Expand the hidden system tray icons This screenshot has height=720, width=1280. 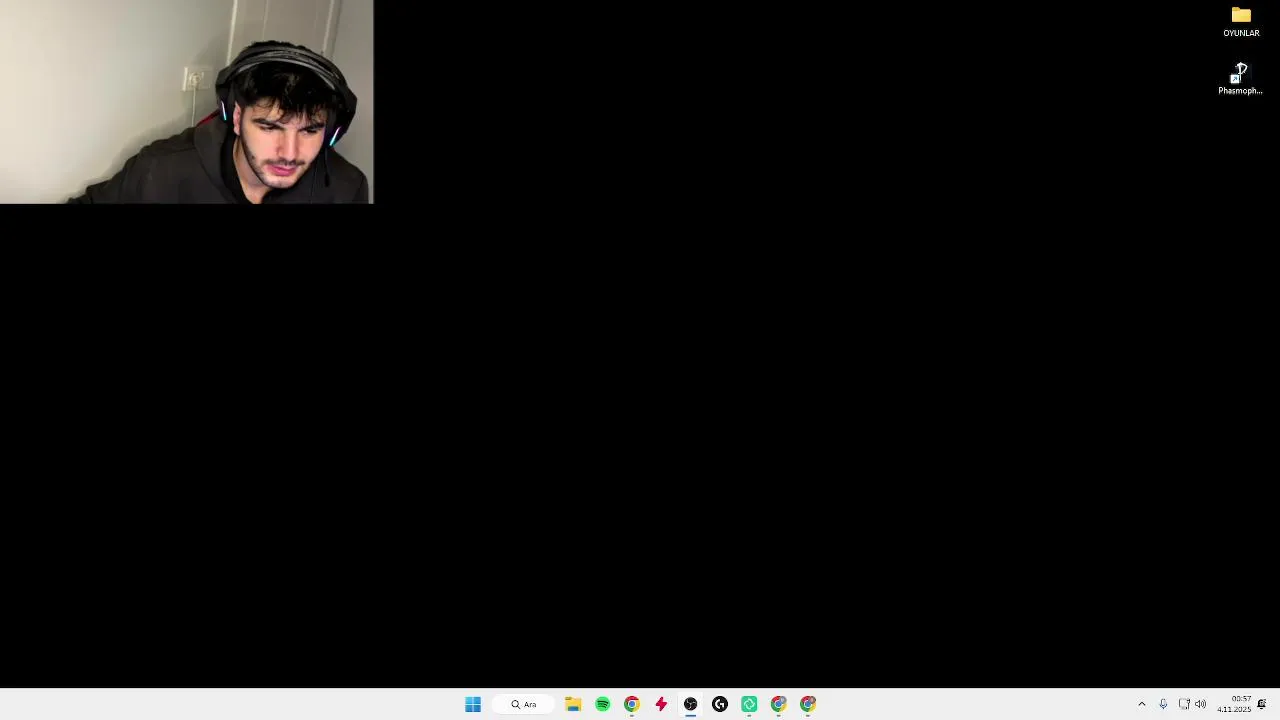click(1141, 704)
